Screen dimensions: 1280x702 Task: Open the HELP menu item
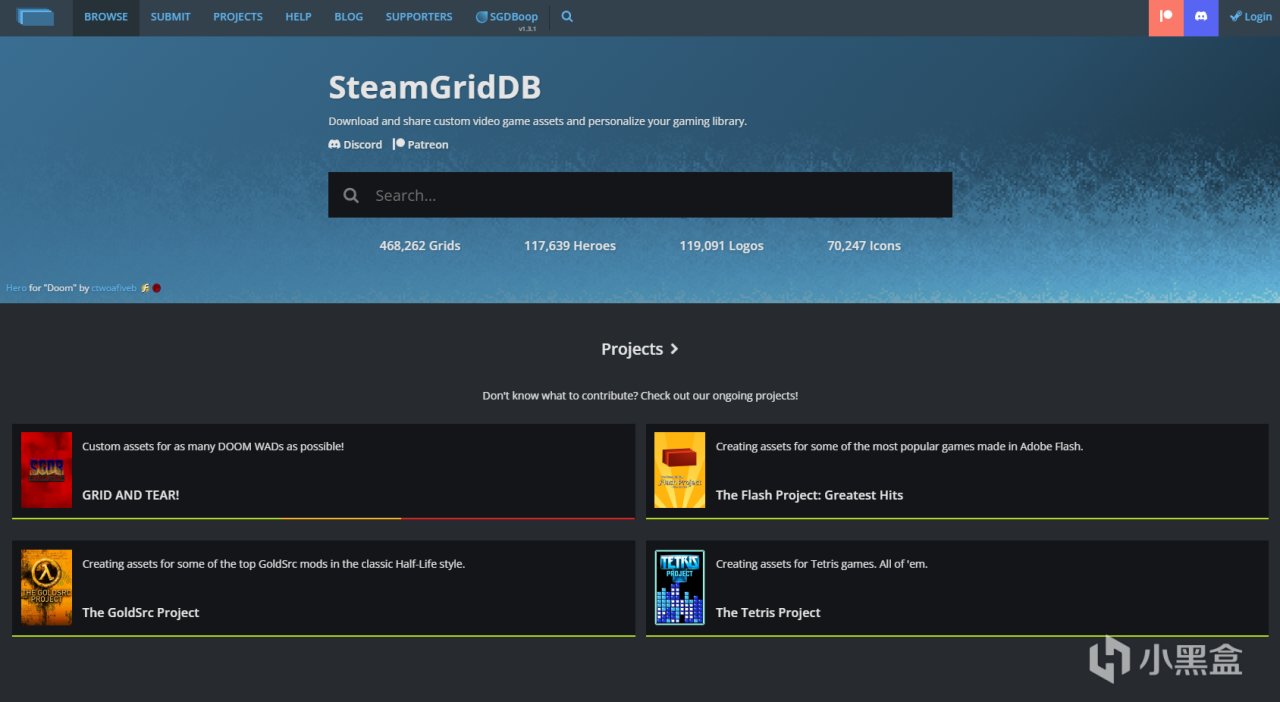[x=298, y=17]
